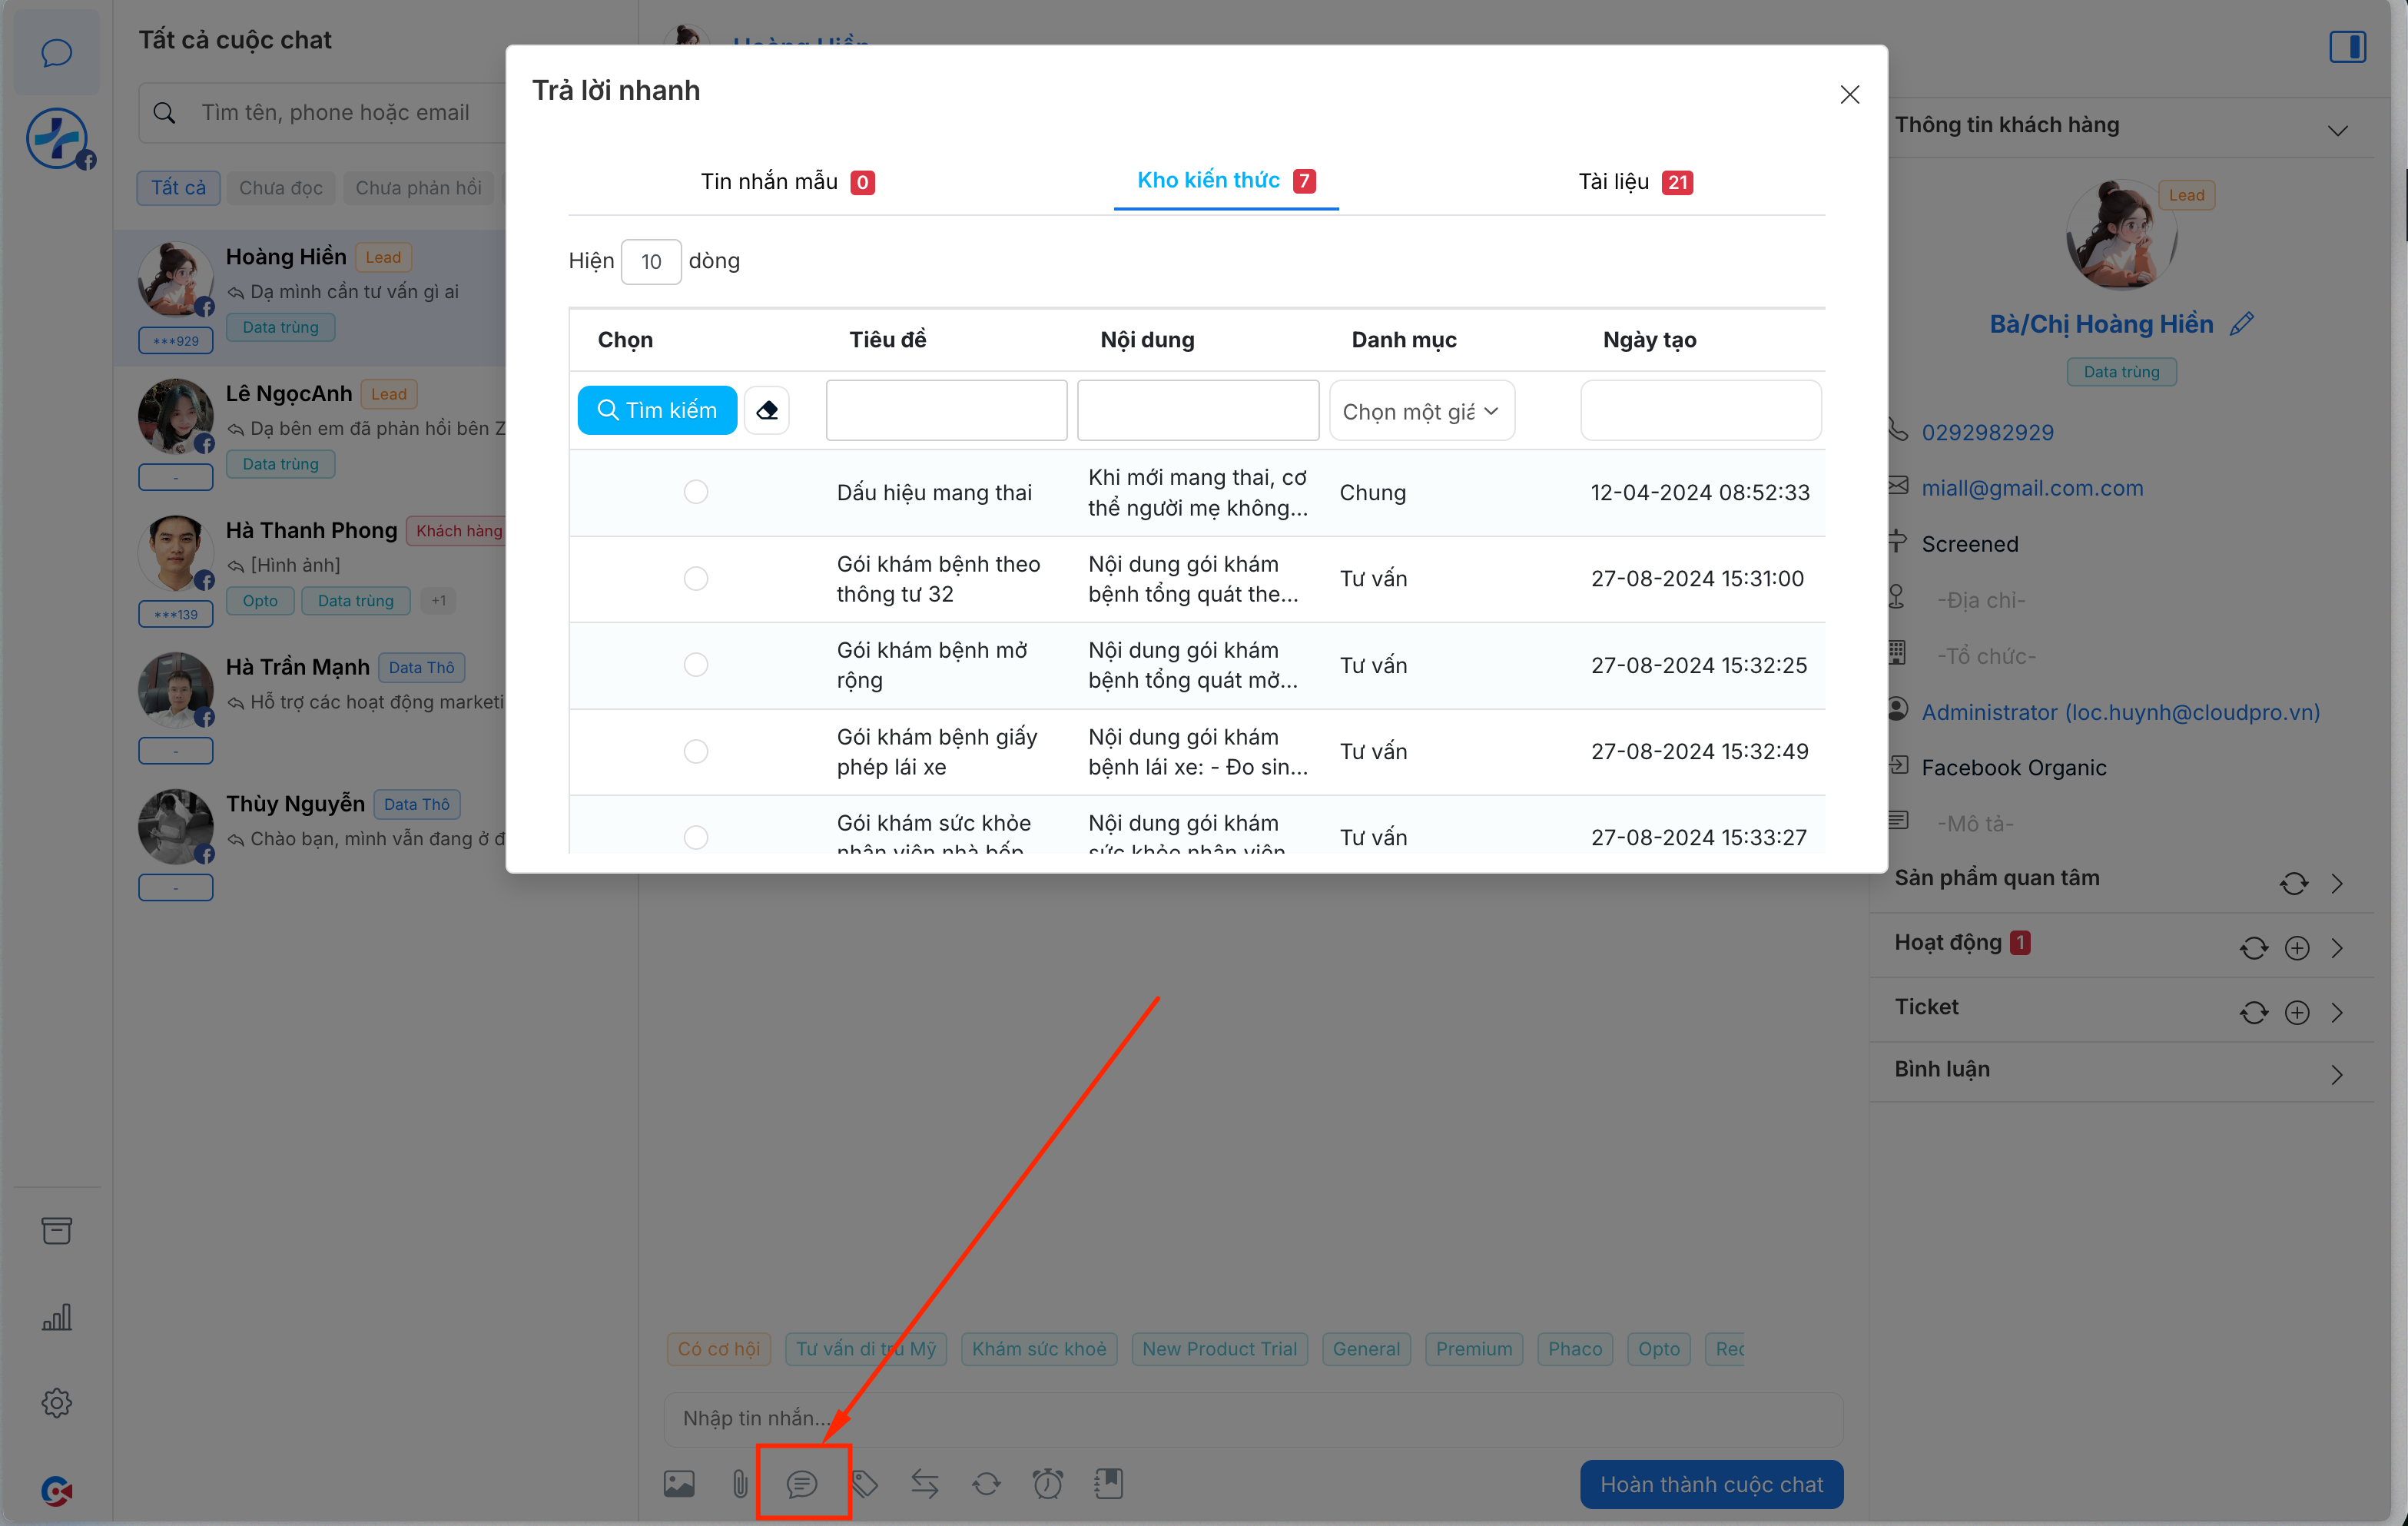Click the archive box sidebar icon
The height and width of the screenshot is (1526, 2408).
[57, 1230]
